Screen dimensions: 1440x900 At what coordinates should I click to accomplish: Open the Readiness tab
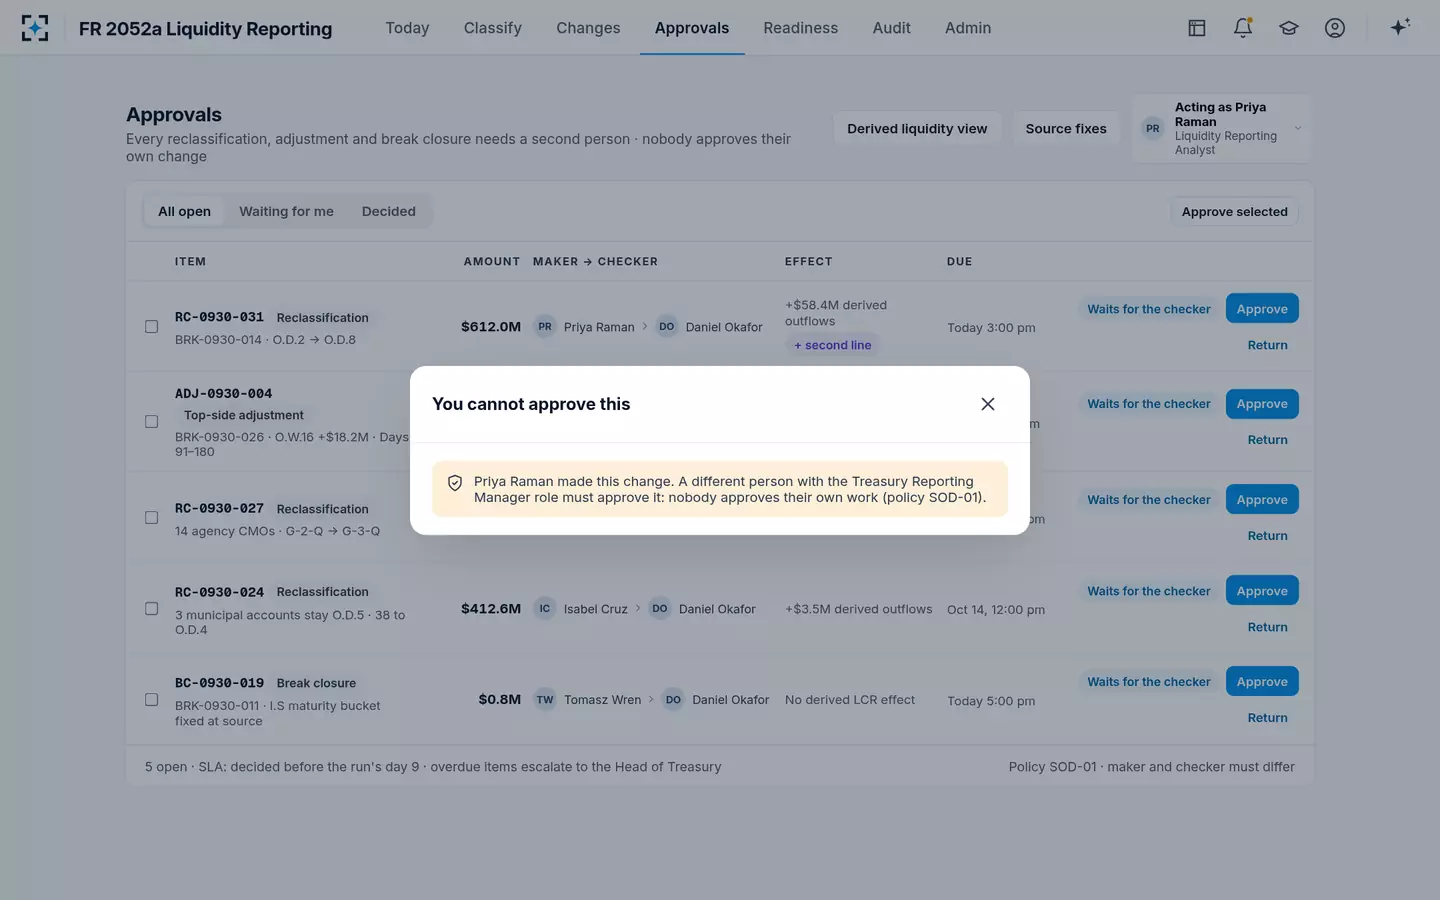[801, 28]
